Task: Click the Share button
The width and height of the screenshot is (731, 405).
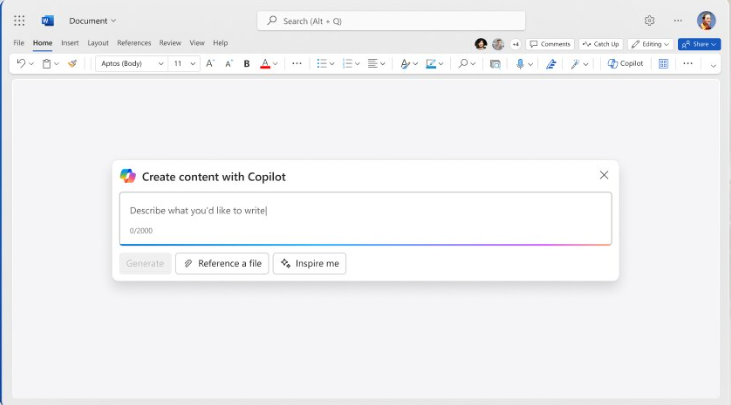Action: coord(699,44)
